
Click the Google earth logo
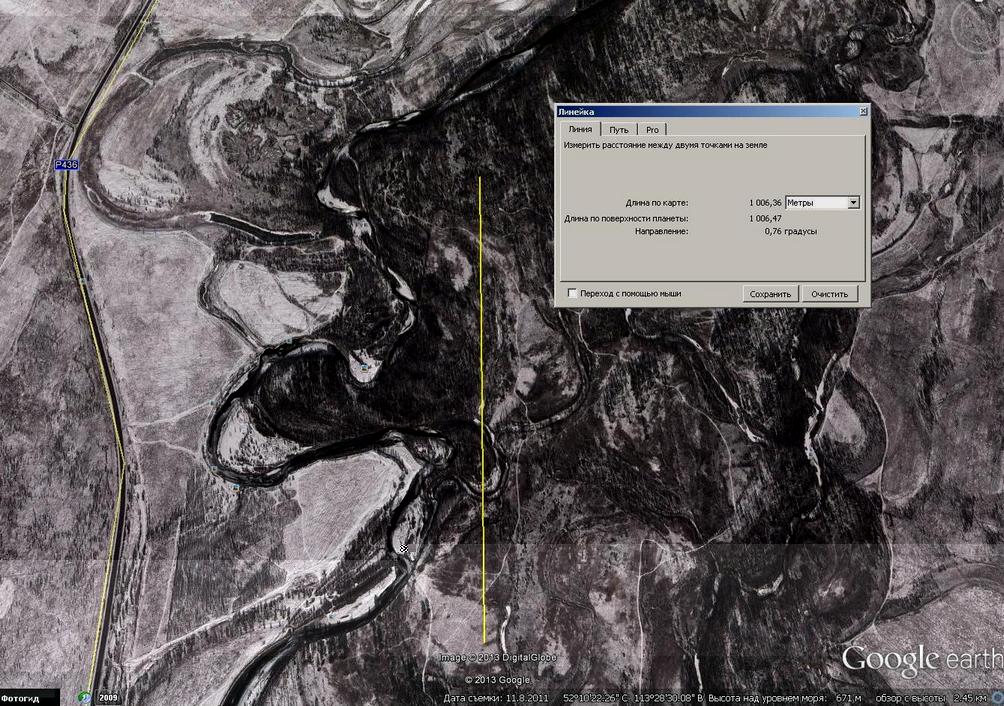point(920,660)
